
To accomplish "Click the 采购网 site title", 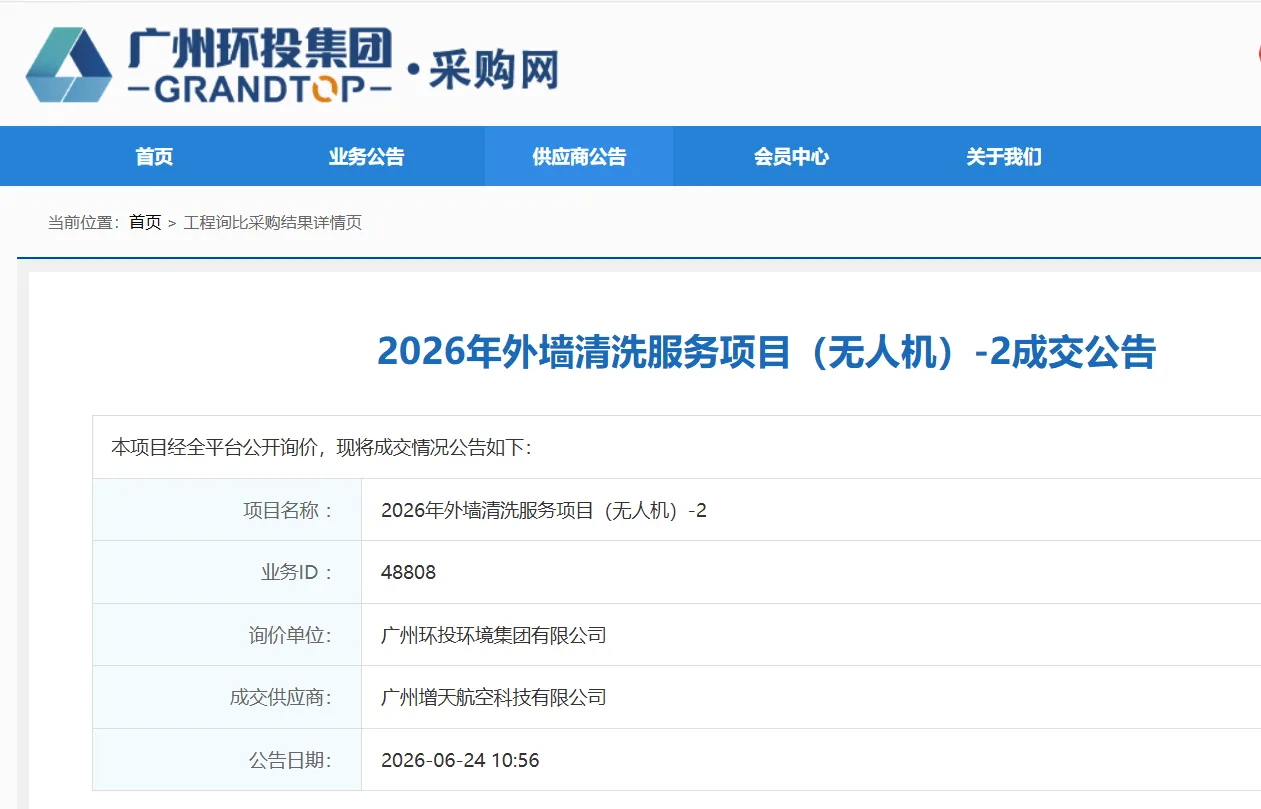I will (x=494, y=69).
